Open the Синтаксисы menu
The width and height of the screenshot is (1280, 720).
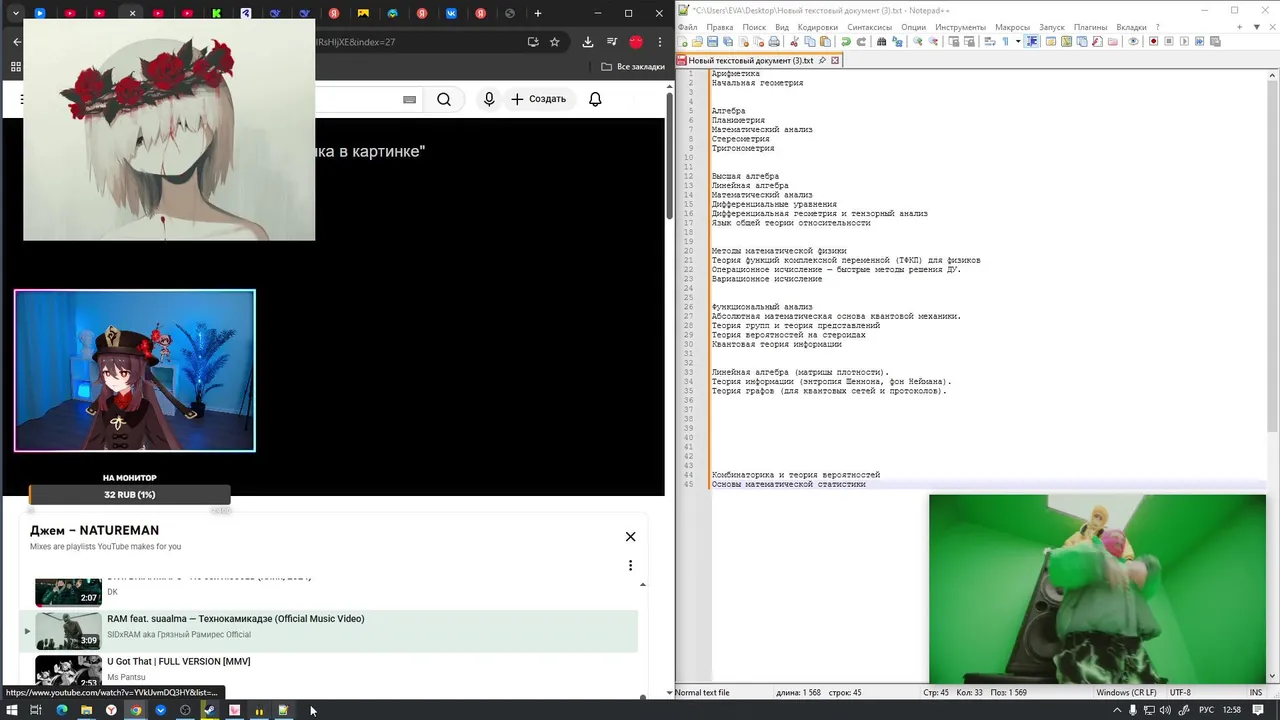click(869, 27)
